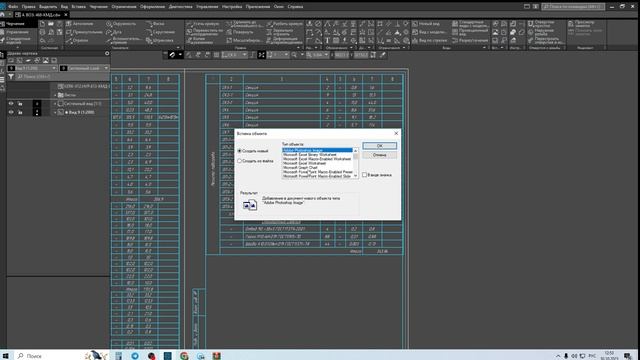The height and width of the screenshot is (360, 640).
Task: Open Windows Start menu
Action: 5,356
